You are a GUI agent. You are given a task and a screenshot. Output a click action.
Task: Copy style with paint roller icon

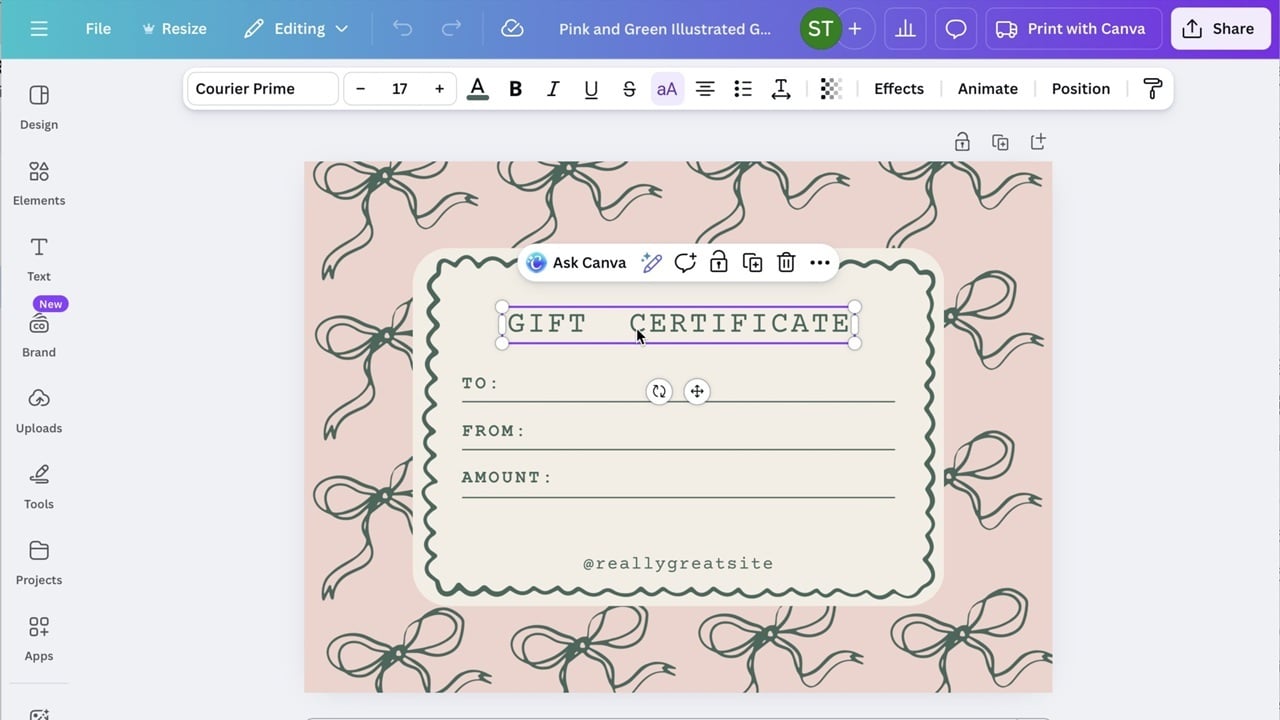1152,89
